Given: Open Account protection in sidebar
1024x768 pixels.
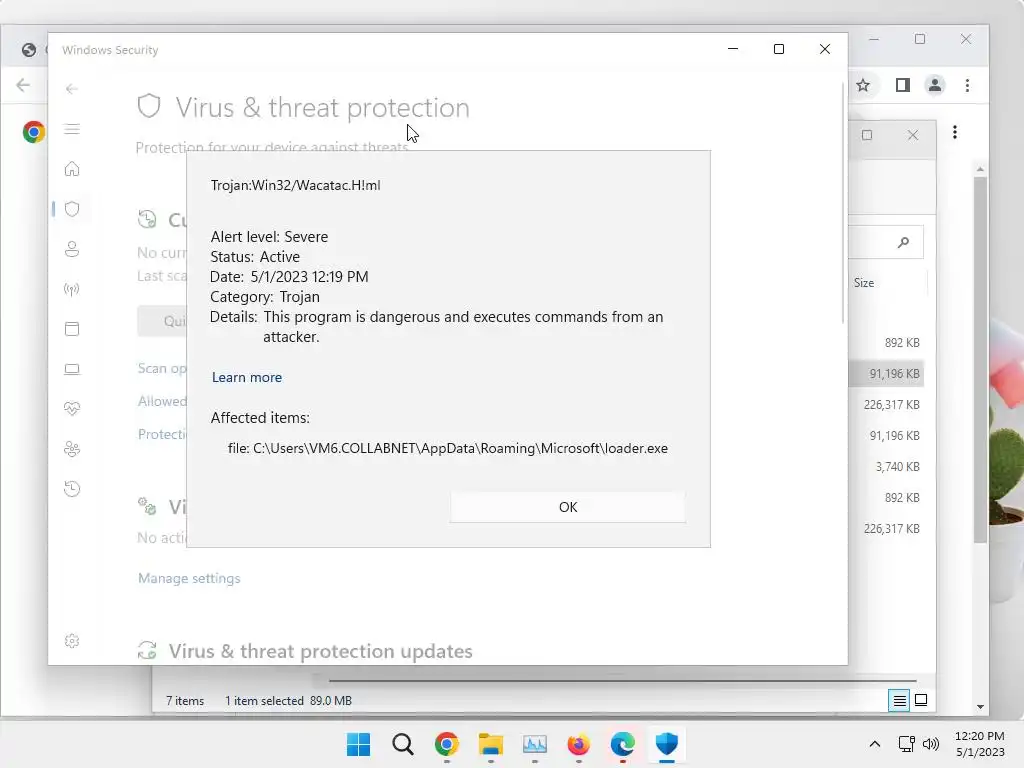Looking at the screenshot, I should click(x=72, y=249).
